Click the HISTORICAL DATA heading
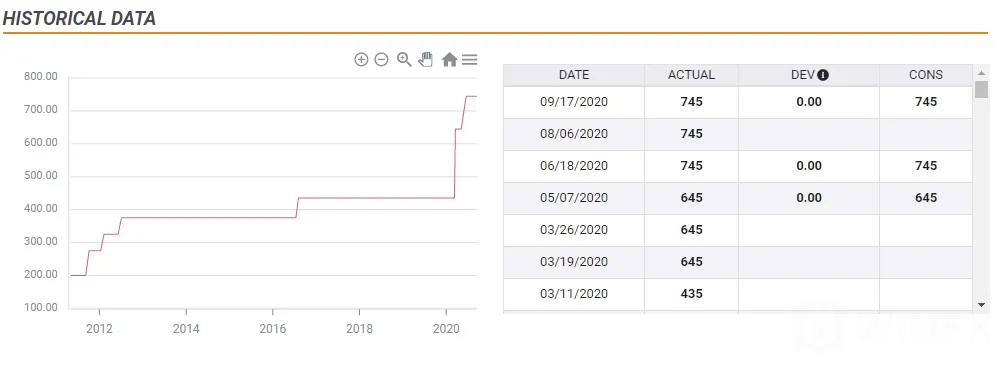1004x371 pixels. tap(79, 18)
